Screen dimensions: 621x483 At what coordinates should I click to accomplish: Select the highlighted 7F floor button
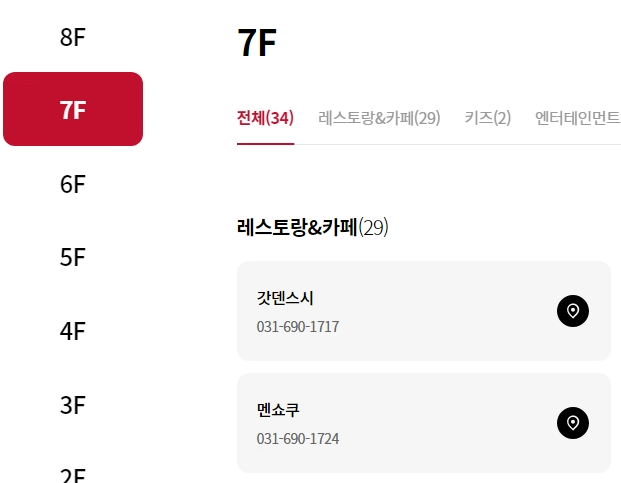point(73,109)
